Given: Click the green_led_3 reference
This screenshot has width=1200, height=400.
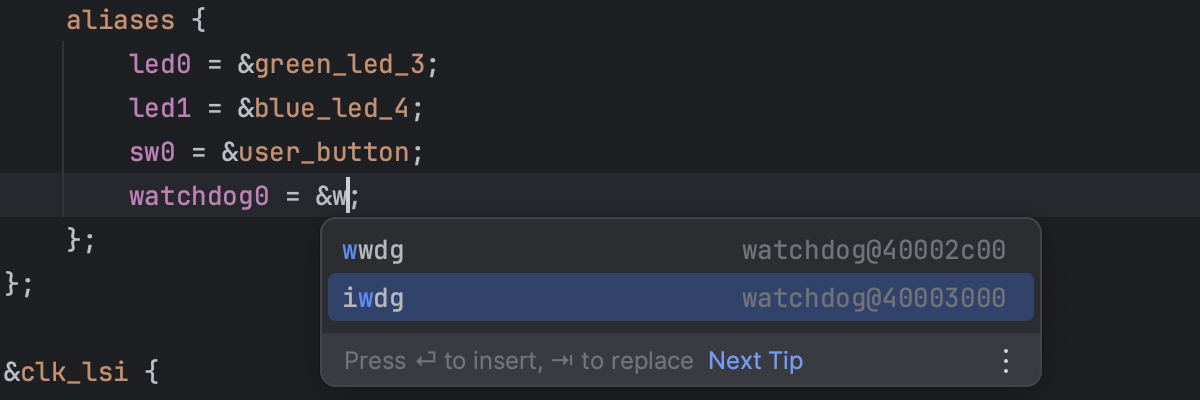Looking at the screenshot, I should coord(339,65).
